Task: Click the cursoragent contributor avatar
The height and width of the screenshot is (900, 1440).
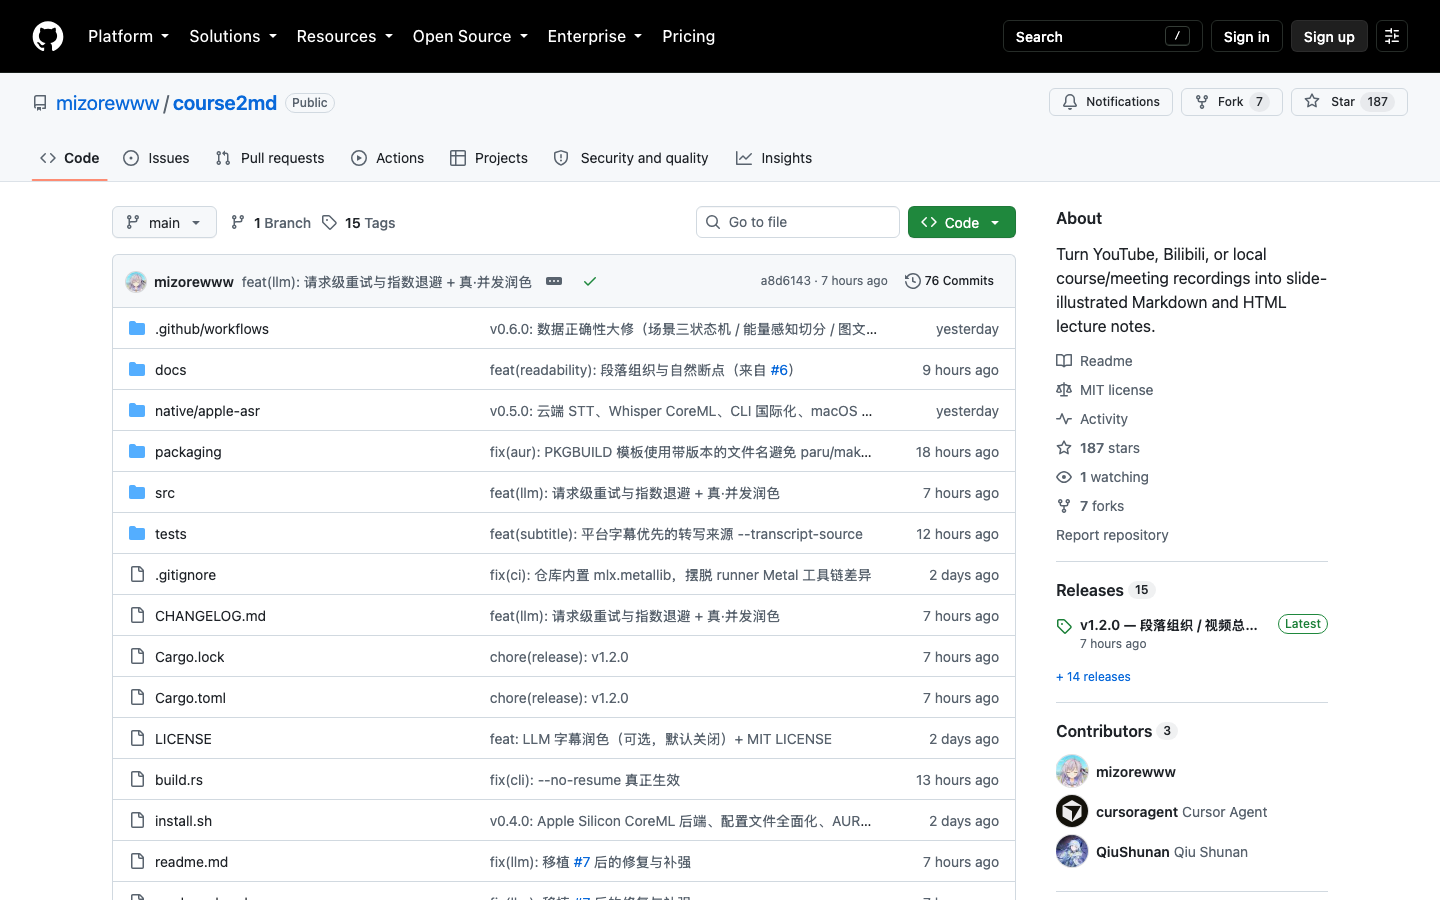Action: [1072, 811]
